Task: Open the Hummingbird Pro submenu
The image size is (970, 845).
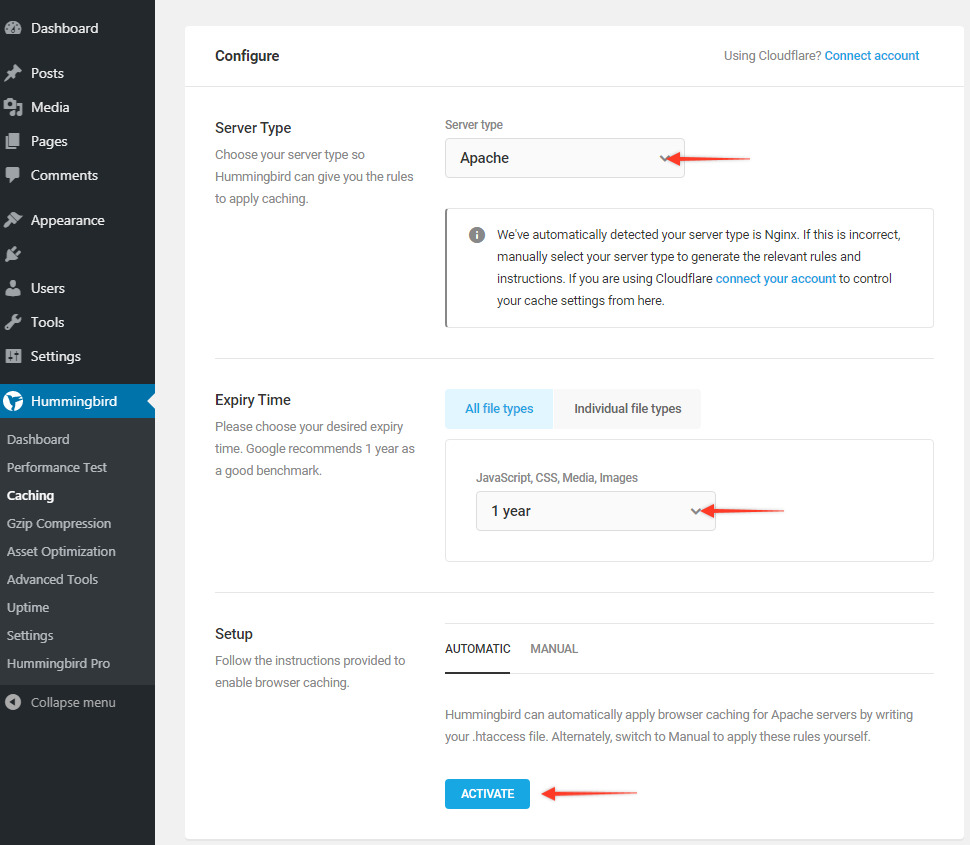Action: 58,663
